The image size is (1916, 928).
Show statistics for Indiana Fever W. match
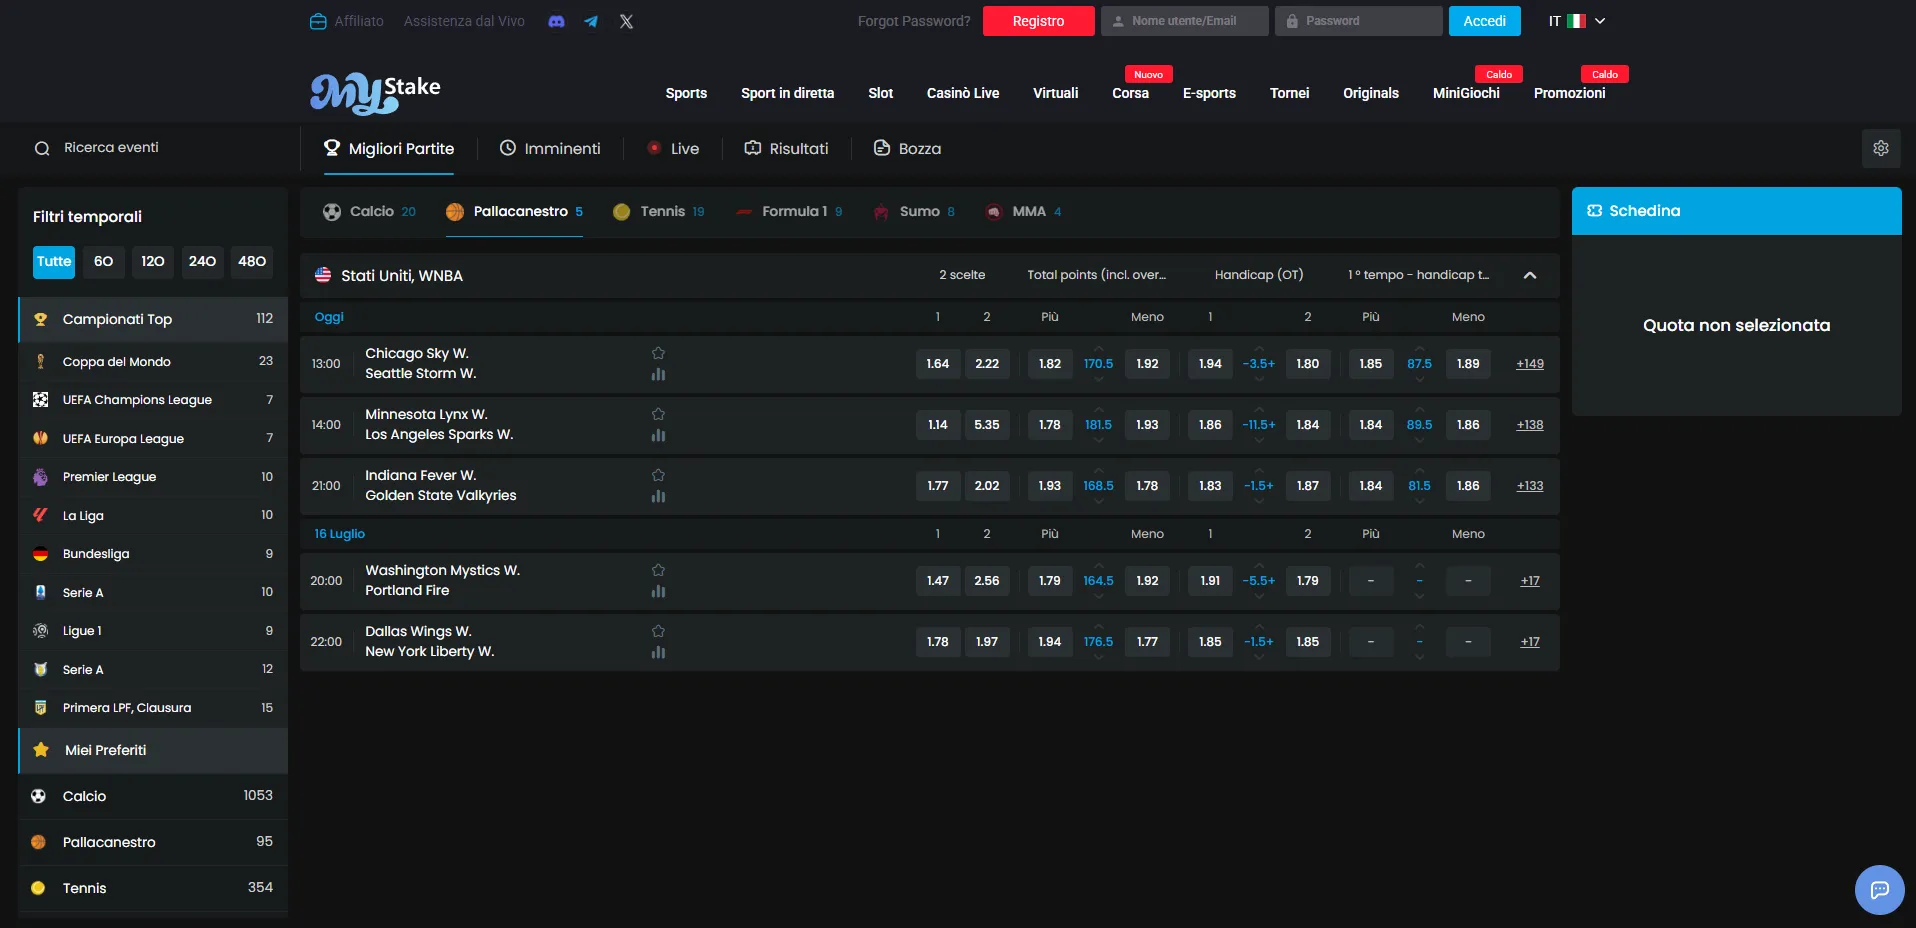pos(658,496)
